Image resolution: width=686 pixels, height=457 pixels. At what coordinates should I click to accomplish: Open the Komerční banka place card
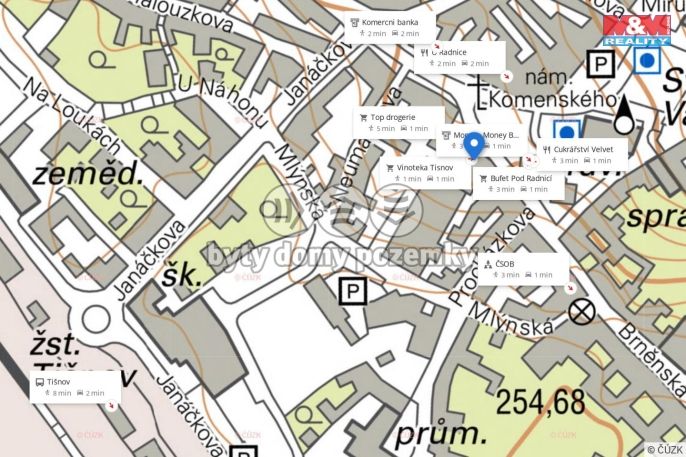[x=390, y=28]
